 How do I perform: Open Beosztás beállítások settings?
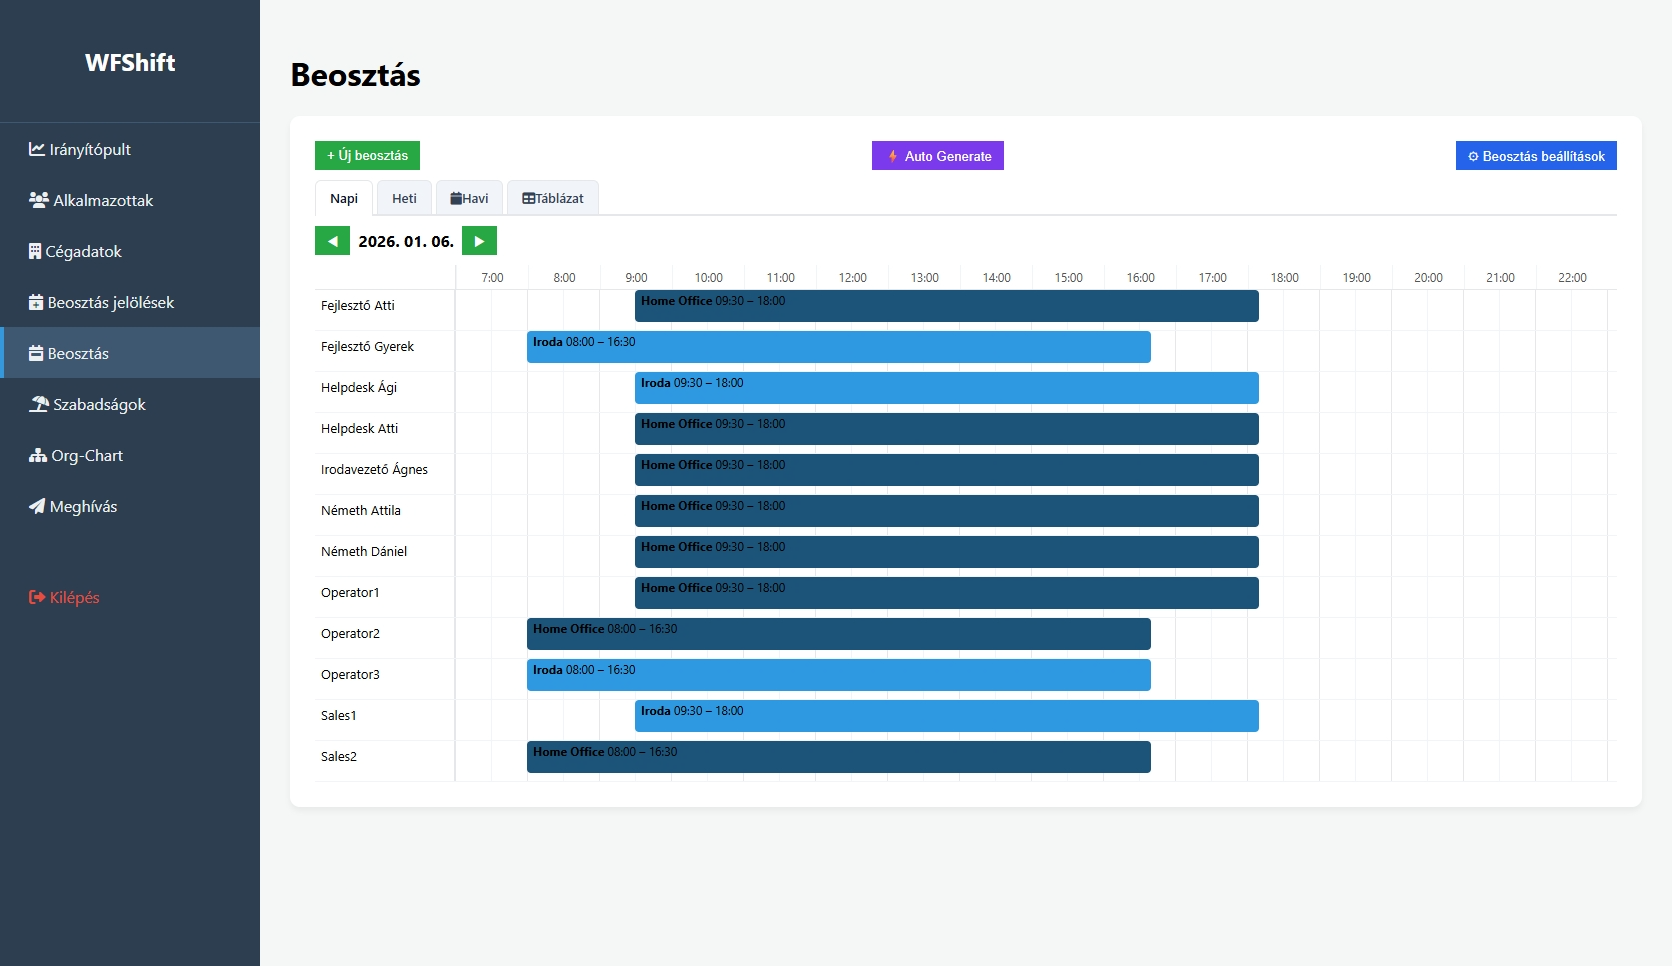(x=1535, y=156)
